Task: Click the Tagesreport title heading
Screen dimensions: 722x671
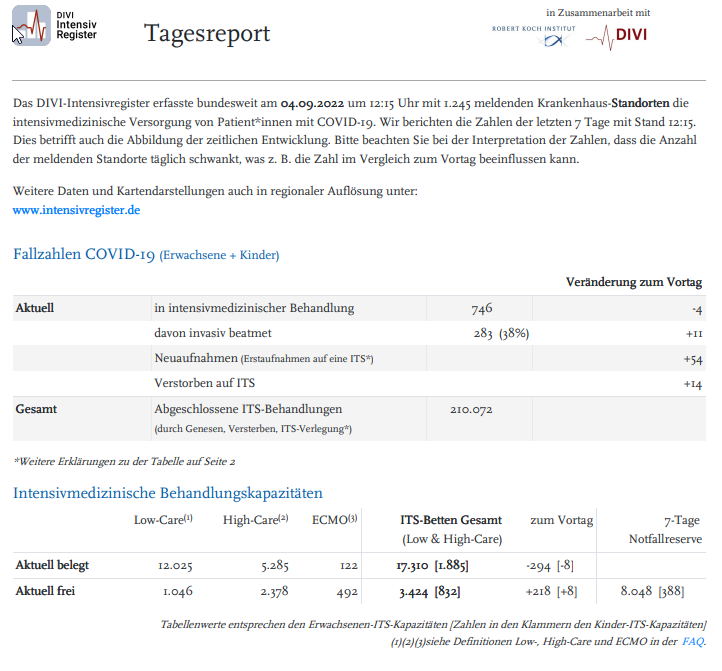Action: tap(207, 34)
